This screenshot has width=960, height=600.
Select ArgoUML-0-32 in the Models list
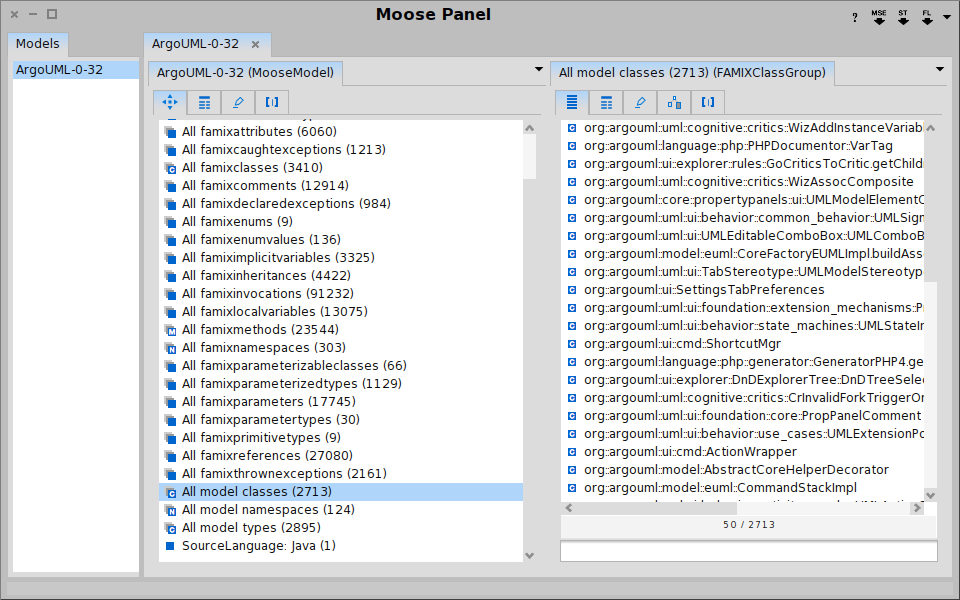pos(76,70)
